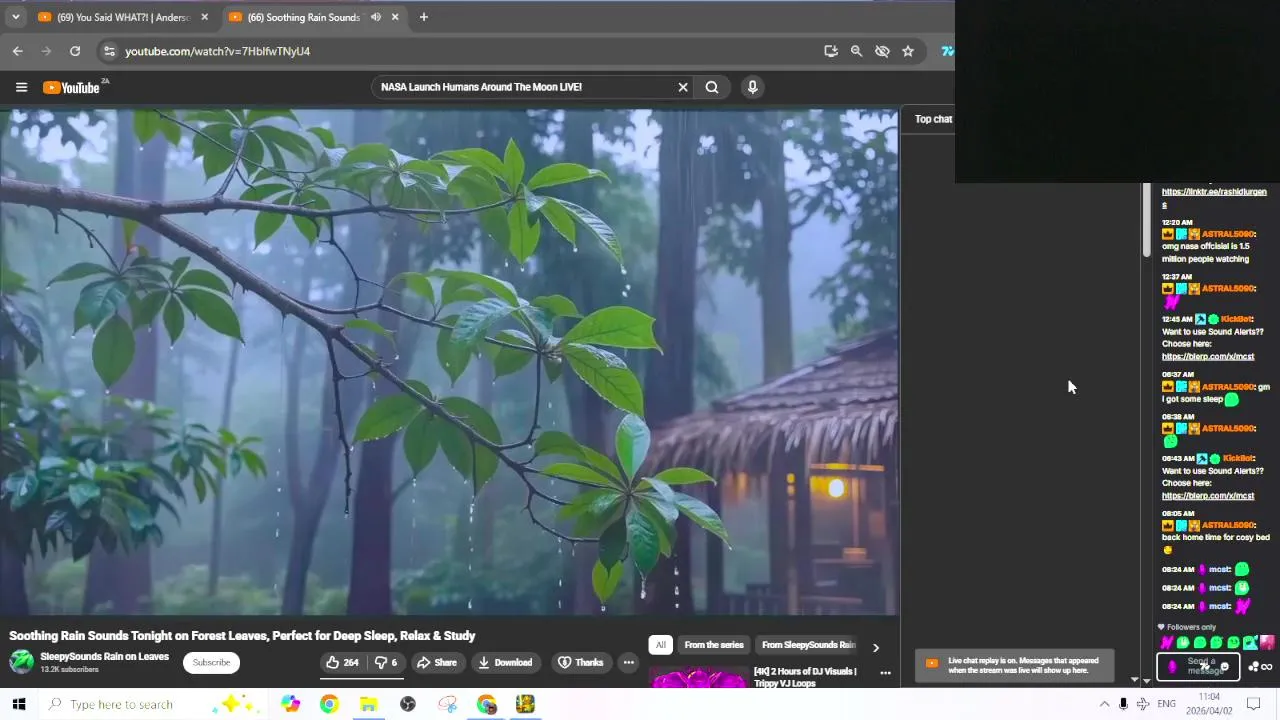Click the taskbar microphone tray icon
The height and width of the screenshot is (720, 1280).
(1123, 704)
